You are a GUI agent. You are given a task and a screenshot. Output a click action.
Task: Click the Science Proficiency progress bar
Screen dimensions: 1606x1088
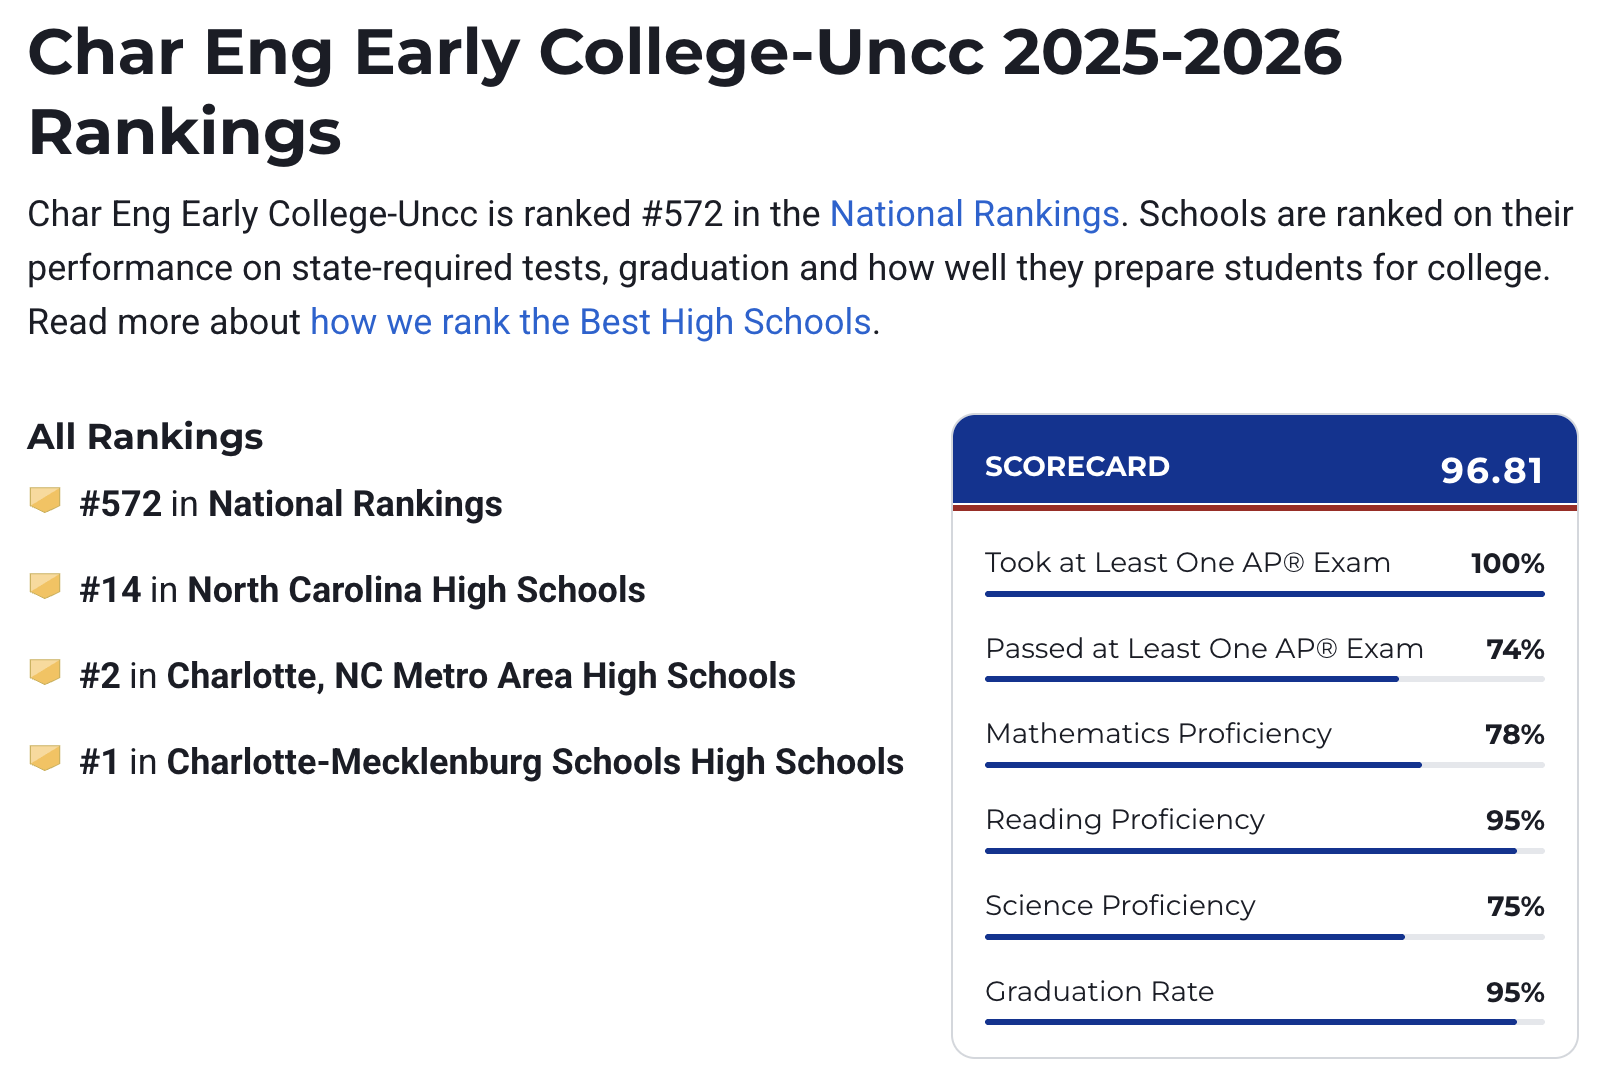pyautogui.click(x=1264, y=937)
